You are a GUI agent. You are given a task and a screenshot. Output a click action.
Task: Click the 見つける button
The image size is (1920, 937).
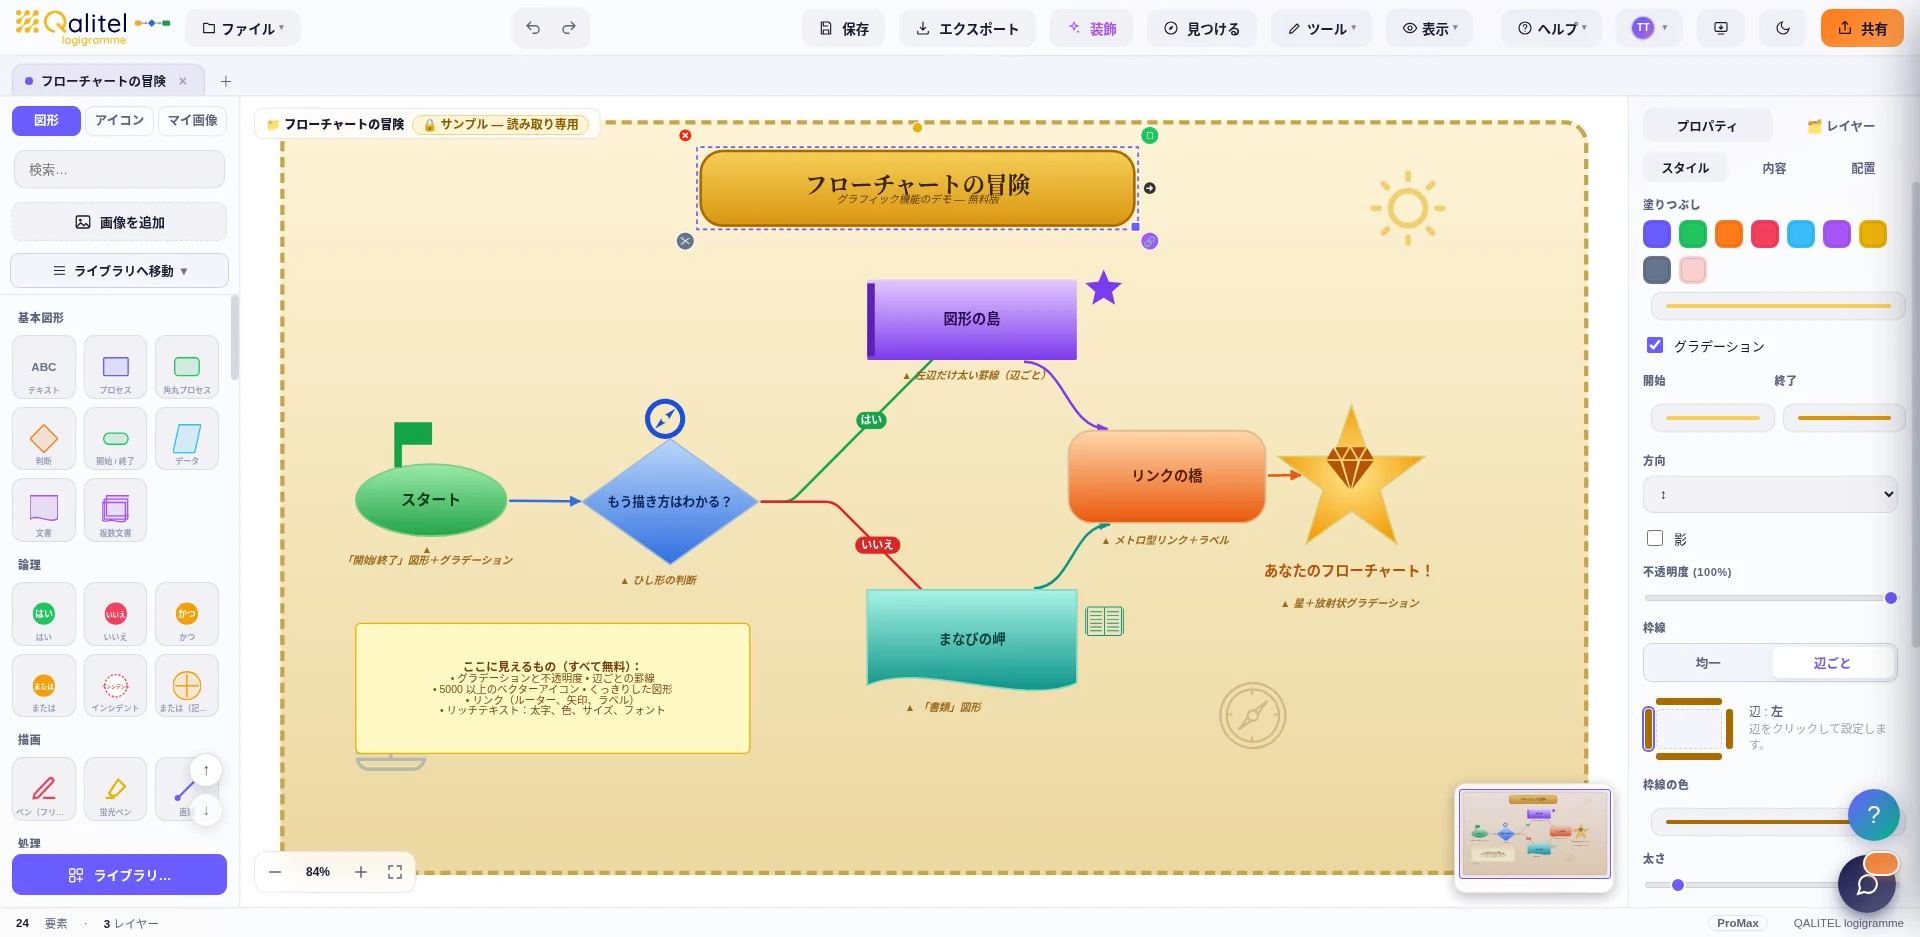1201,28
